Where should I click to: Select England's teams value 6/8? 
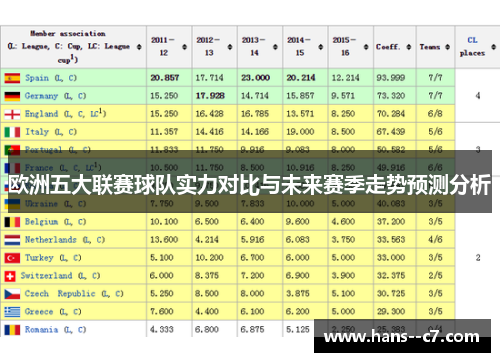435,114
